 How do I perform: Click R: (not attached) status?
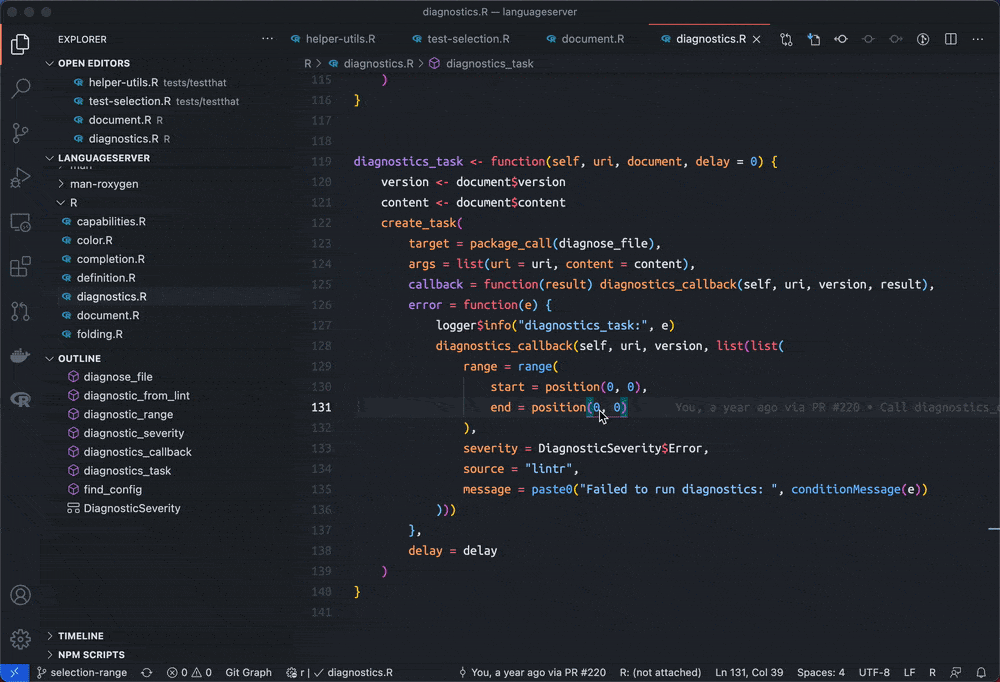(x=660, y=672)
